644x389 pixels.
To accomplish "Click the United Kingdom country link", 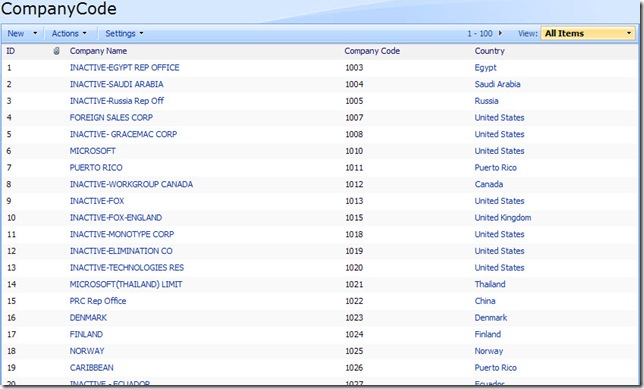I will click(x=503, y=218).
